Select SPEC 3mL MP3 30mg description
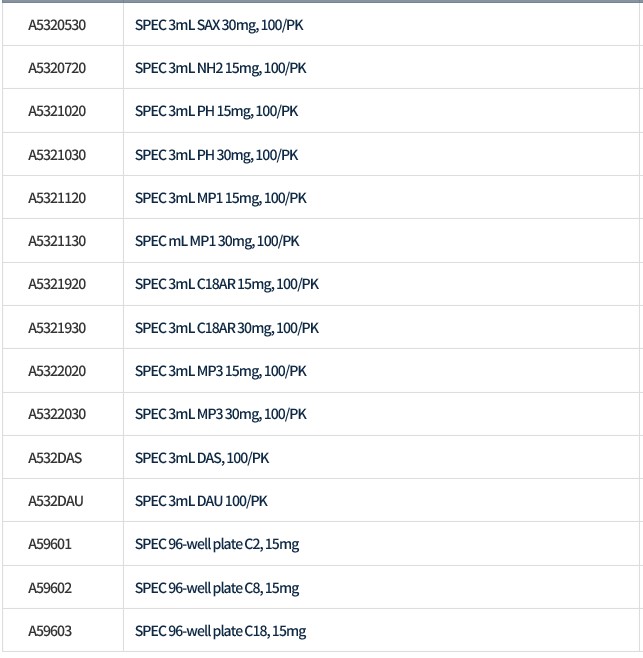The image size is (643, 658). coord(221,414)
